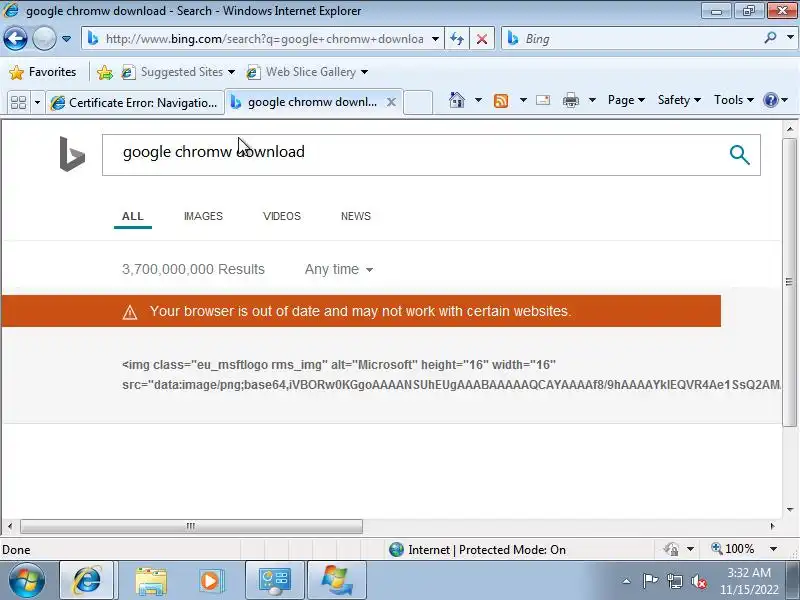Click the Print icon
This screenshot has height=600, width=800.
tap(570, 100)
